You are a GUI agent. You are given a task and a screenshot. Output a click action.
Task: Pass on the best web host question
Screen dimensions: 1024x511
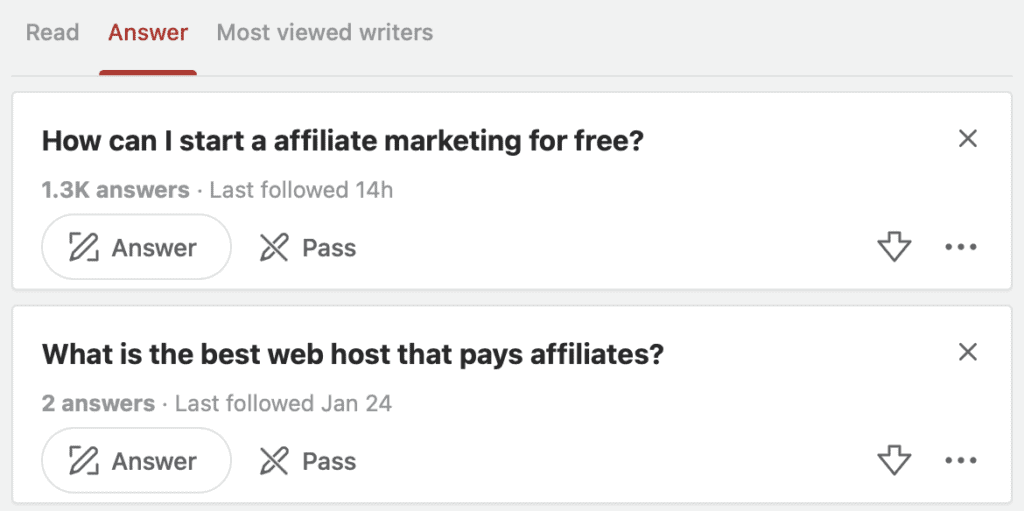pos(308,461)
